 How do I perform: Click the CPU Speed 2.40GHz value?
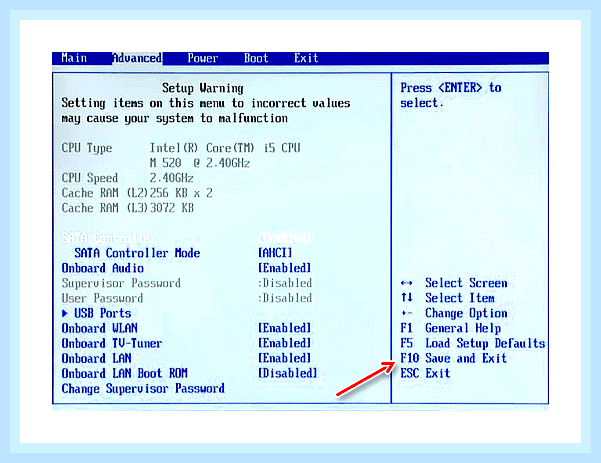[171, 178]
